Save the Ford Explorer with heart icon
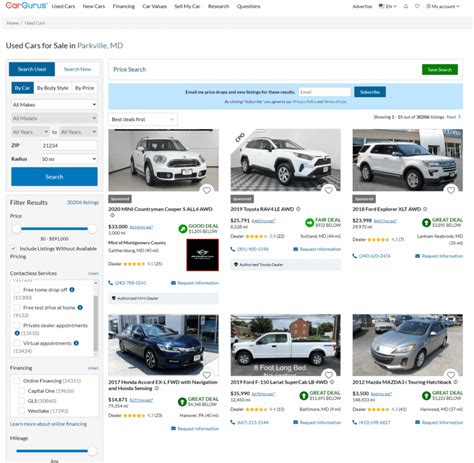The width and height of the screenshot is (474, 463). pos(451,190)
